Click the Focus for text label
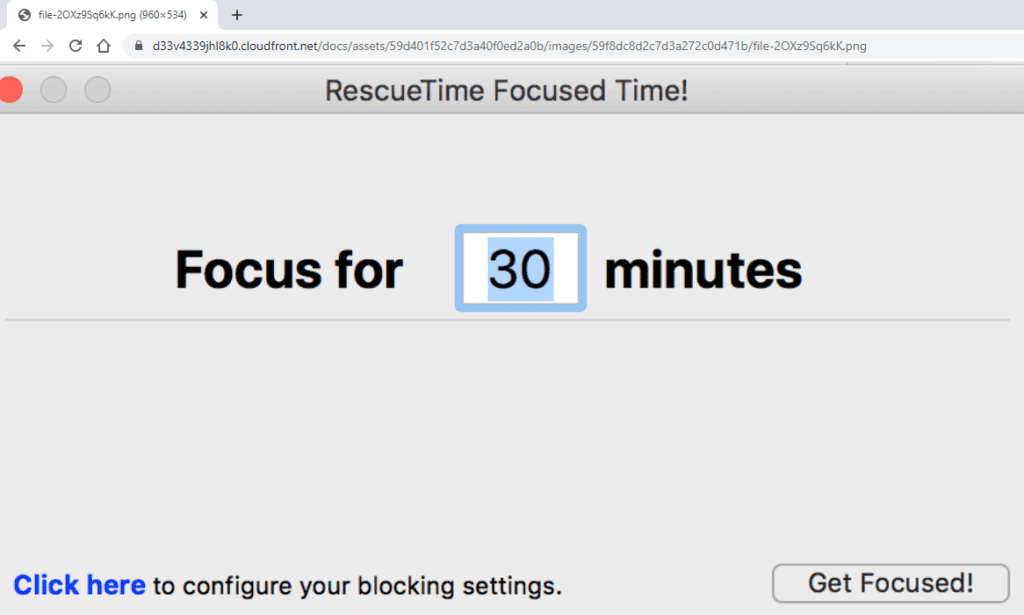This screenshot has width=1024, height=615. (287, 268)
